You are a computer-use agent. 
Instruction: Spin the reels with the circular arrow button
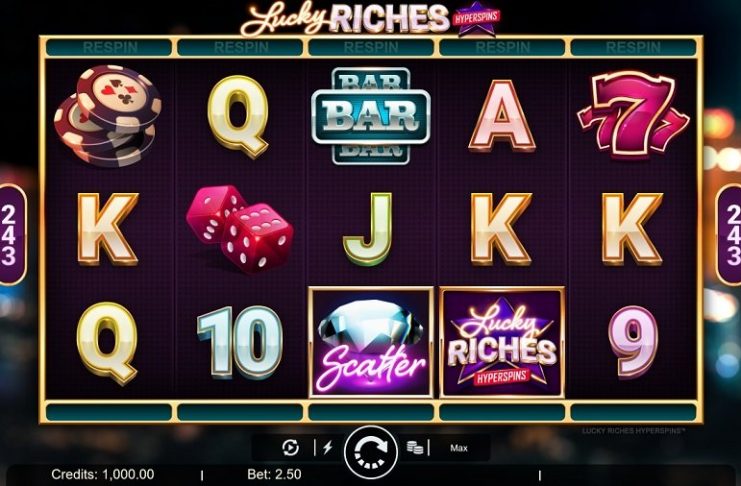[371, 452]
